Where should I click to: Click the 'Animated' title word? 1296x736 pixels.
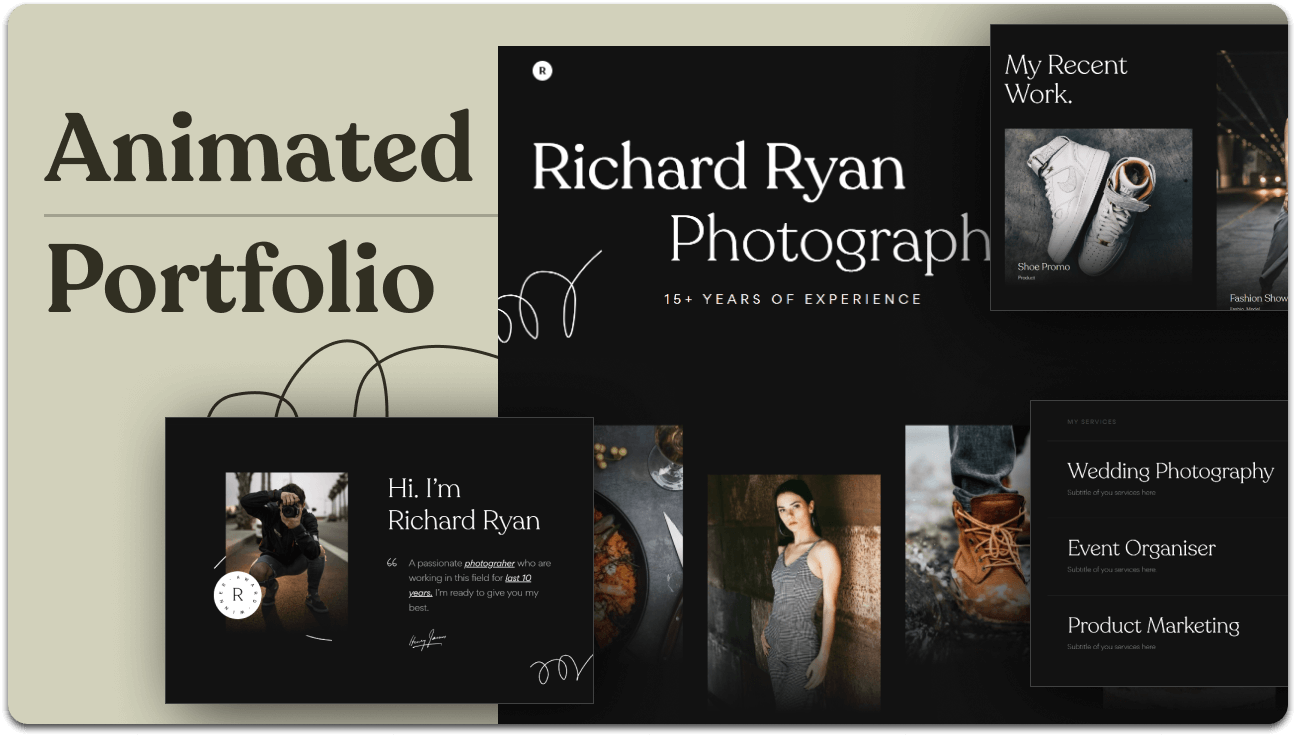pos(258,147)
